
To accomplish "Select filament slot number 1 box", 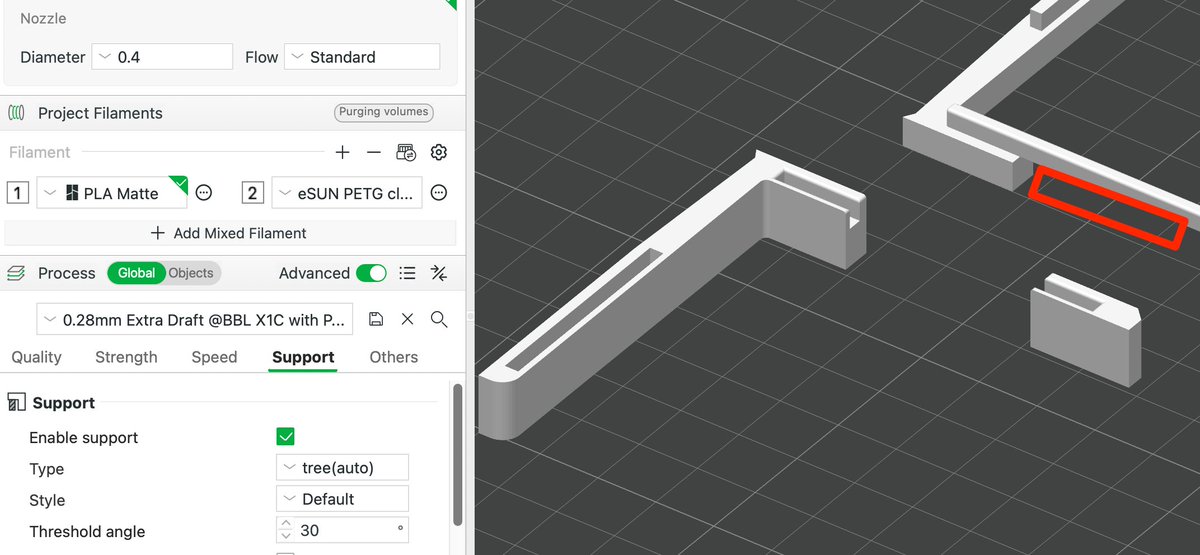I will 17,193.
